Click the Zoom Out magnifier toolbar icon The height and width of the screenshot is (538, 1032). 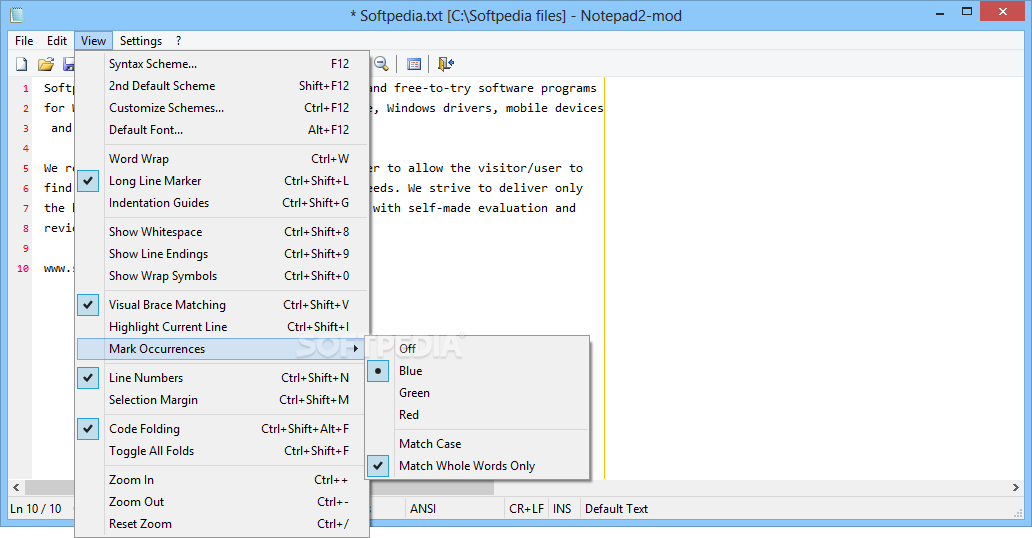(x=381, y=64)
